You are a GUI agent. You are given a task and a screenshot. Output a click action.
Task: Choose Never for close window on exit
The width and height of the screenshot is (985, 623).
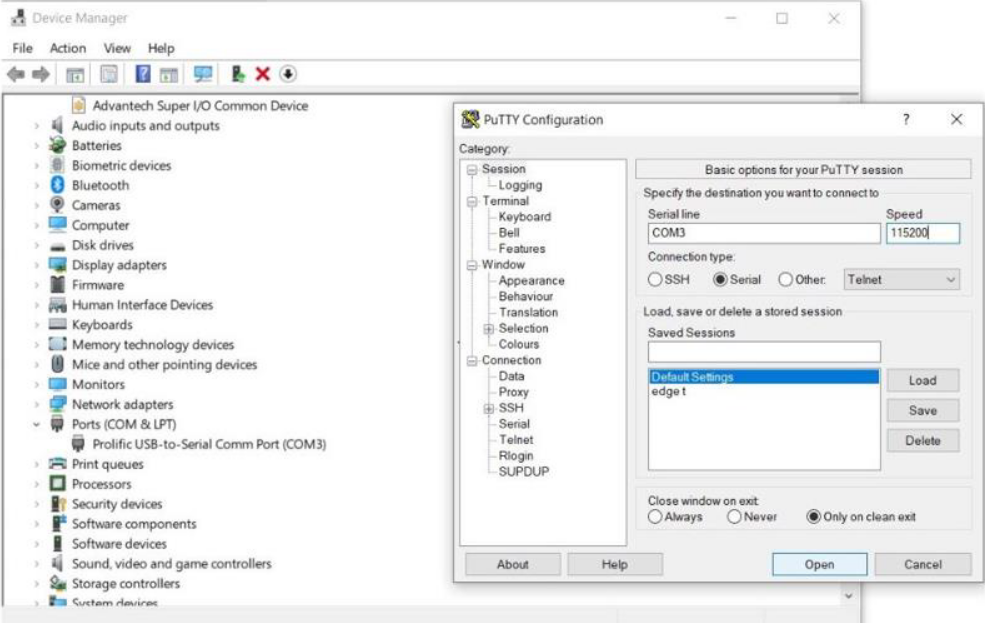pyautogui.click(x=734, y=517)
